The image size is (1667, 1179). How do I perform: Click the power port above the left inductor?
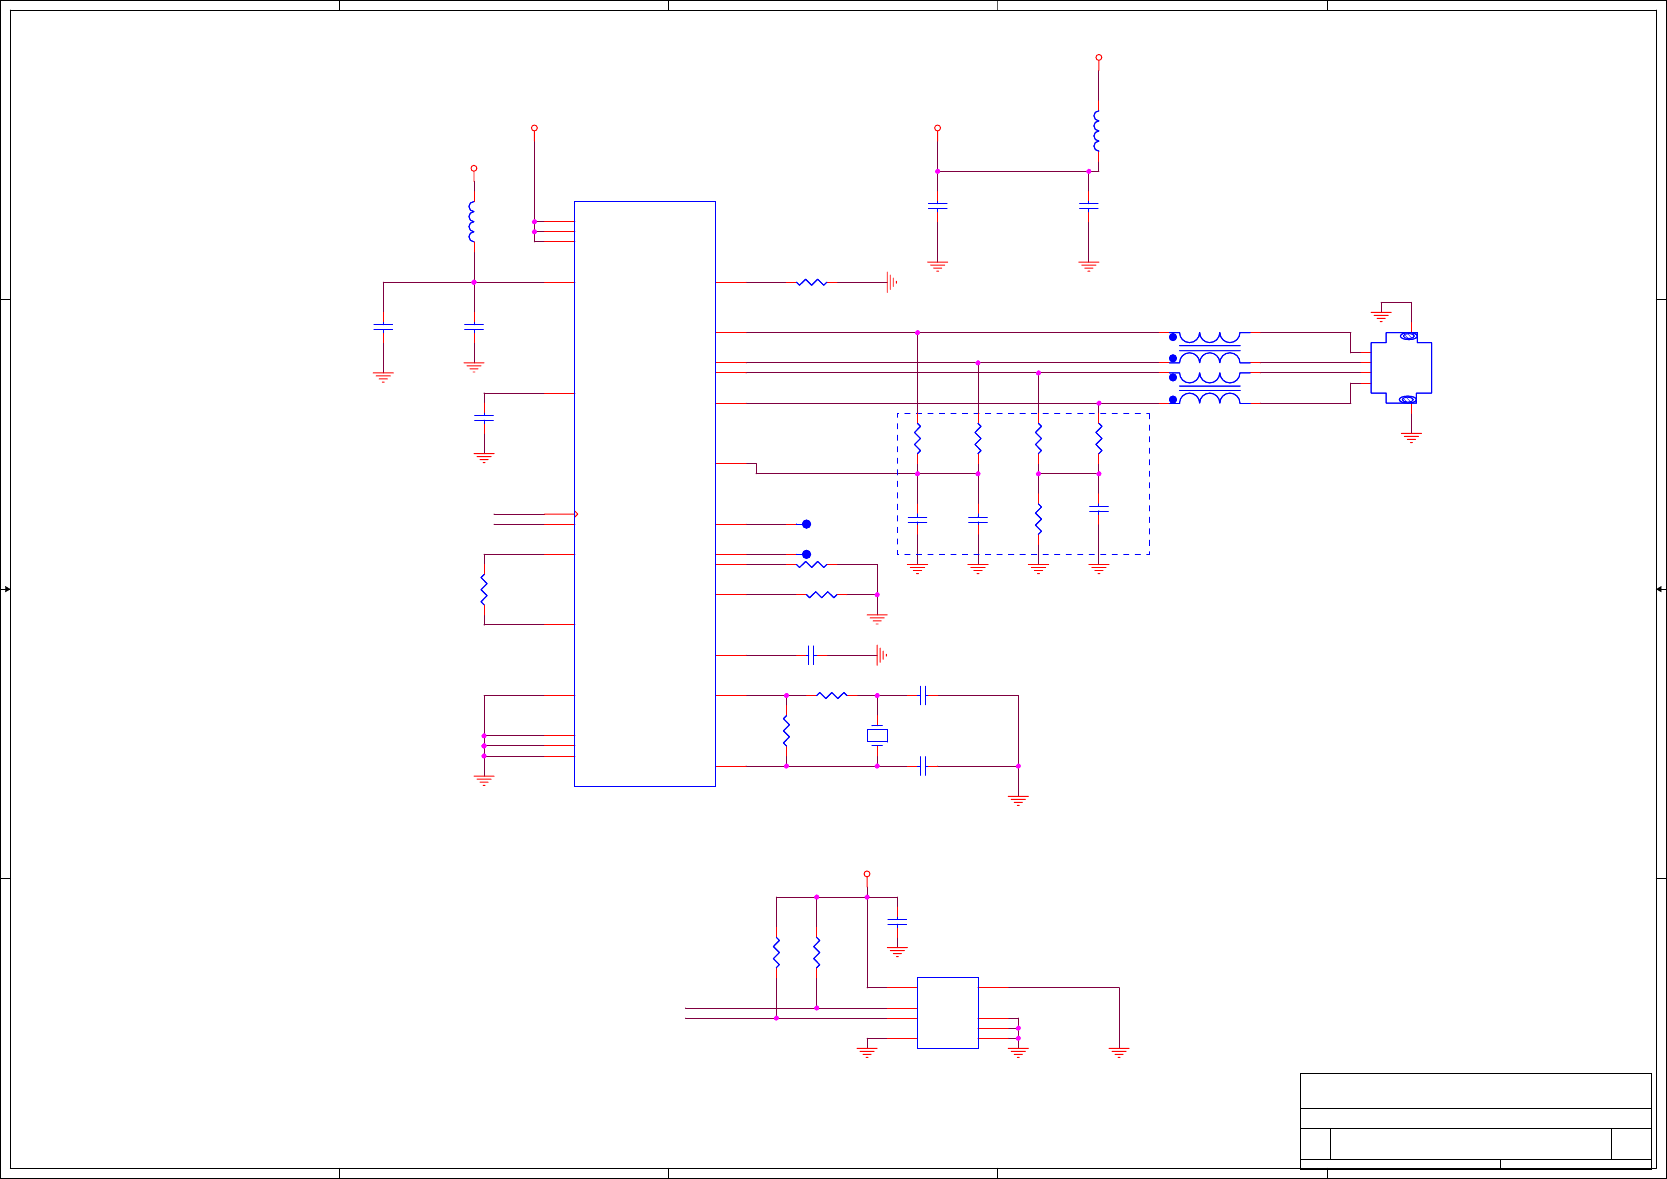point(474,168)
